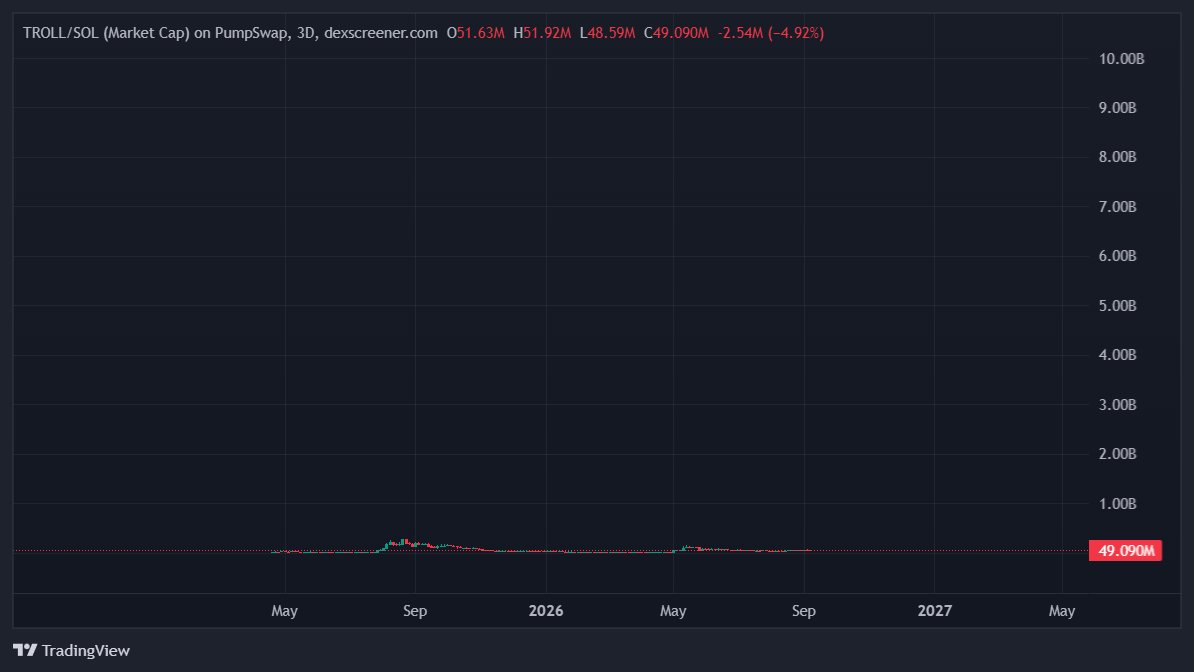The image size is (1194, 672).
Task: Open the TradingView text link
Action: point(85,650)
